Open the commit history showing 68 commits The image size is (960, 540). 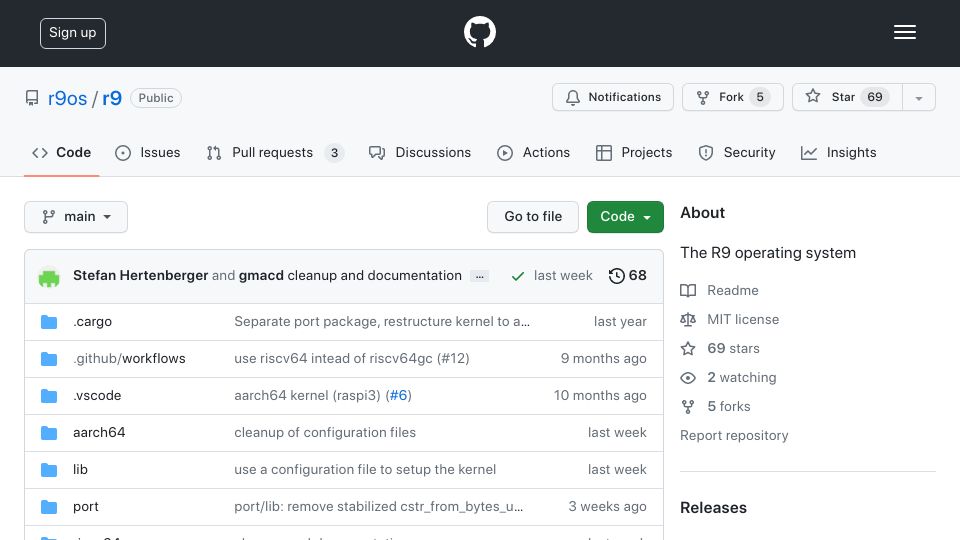click(628, 276)
